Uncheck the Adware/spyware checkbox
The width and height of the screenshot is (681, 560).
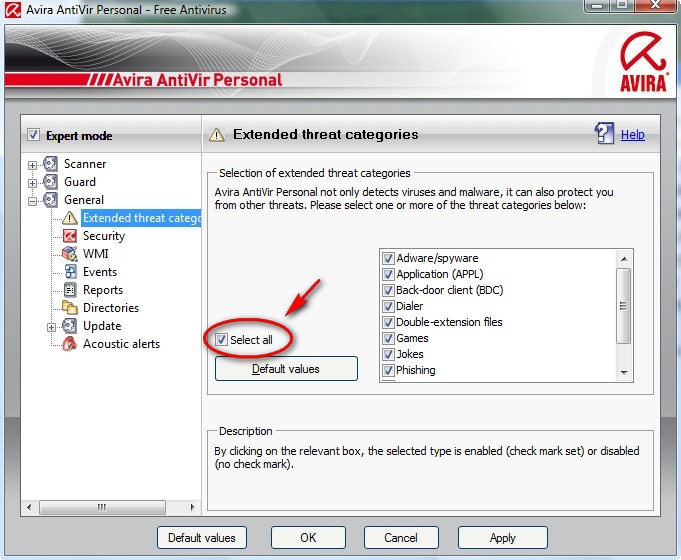tap(388, 258)
